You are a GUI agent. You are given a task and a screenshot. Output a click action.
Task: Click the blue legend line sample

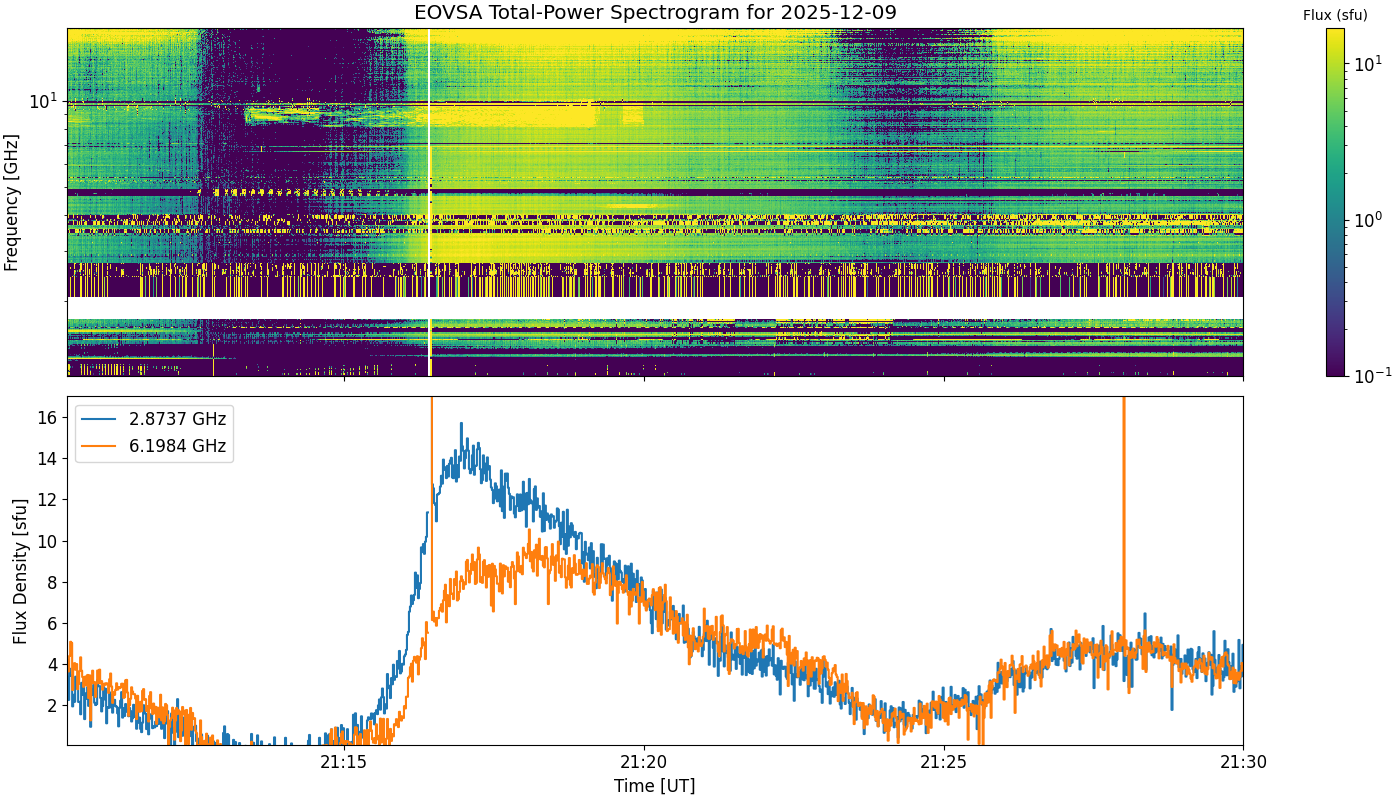(101, 419)
